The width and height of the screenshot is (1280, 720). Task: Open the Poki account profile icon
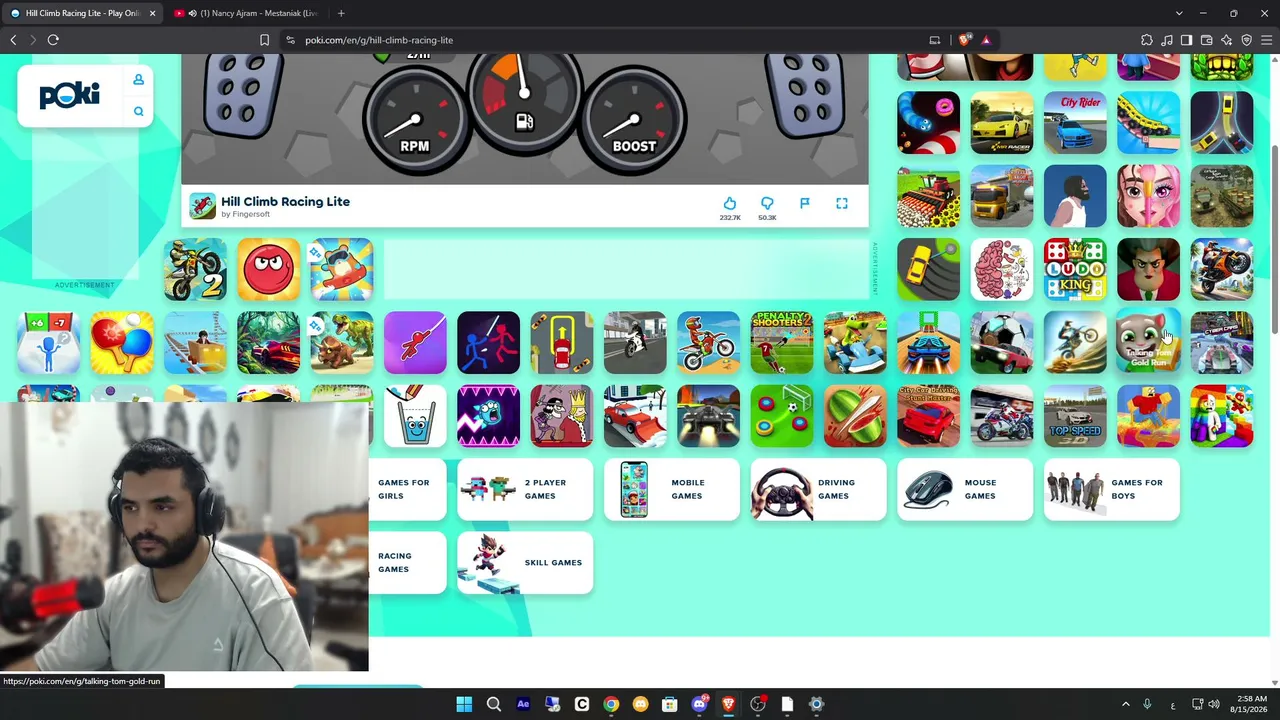click(x=139, y=80)
